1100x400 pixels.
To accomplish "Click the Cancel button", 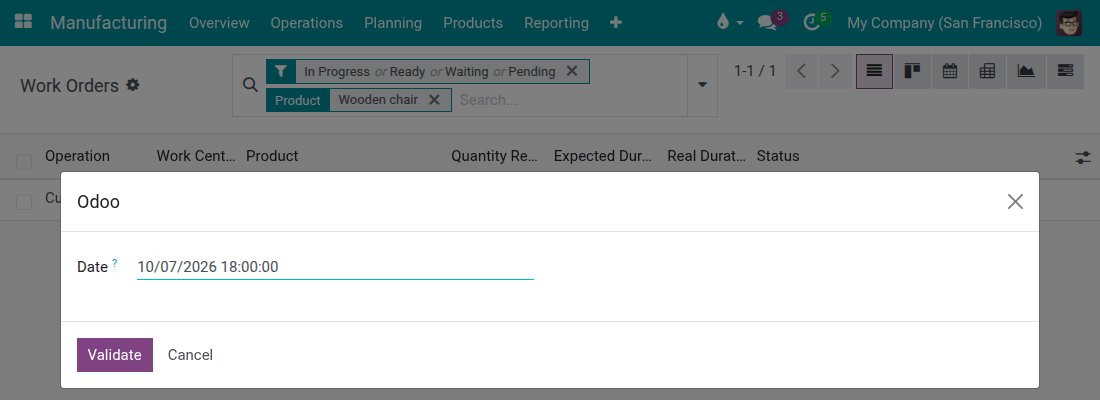I will [190, 354].
